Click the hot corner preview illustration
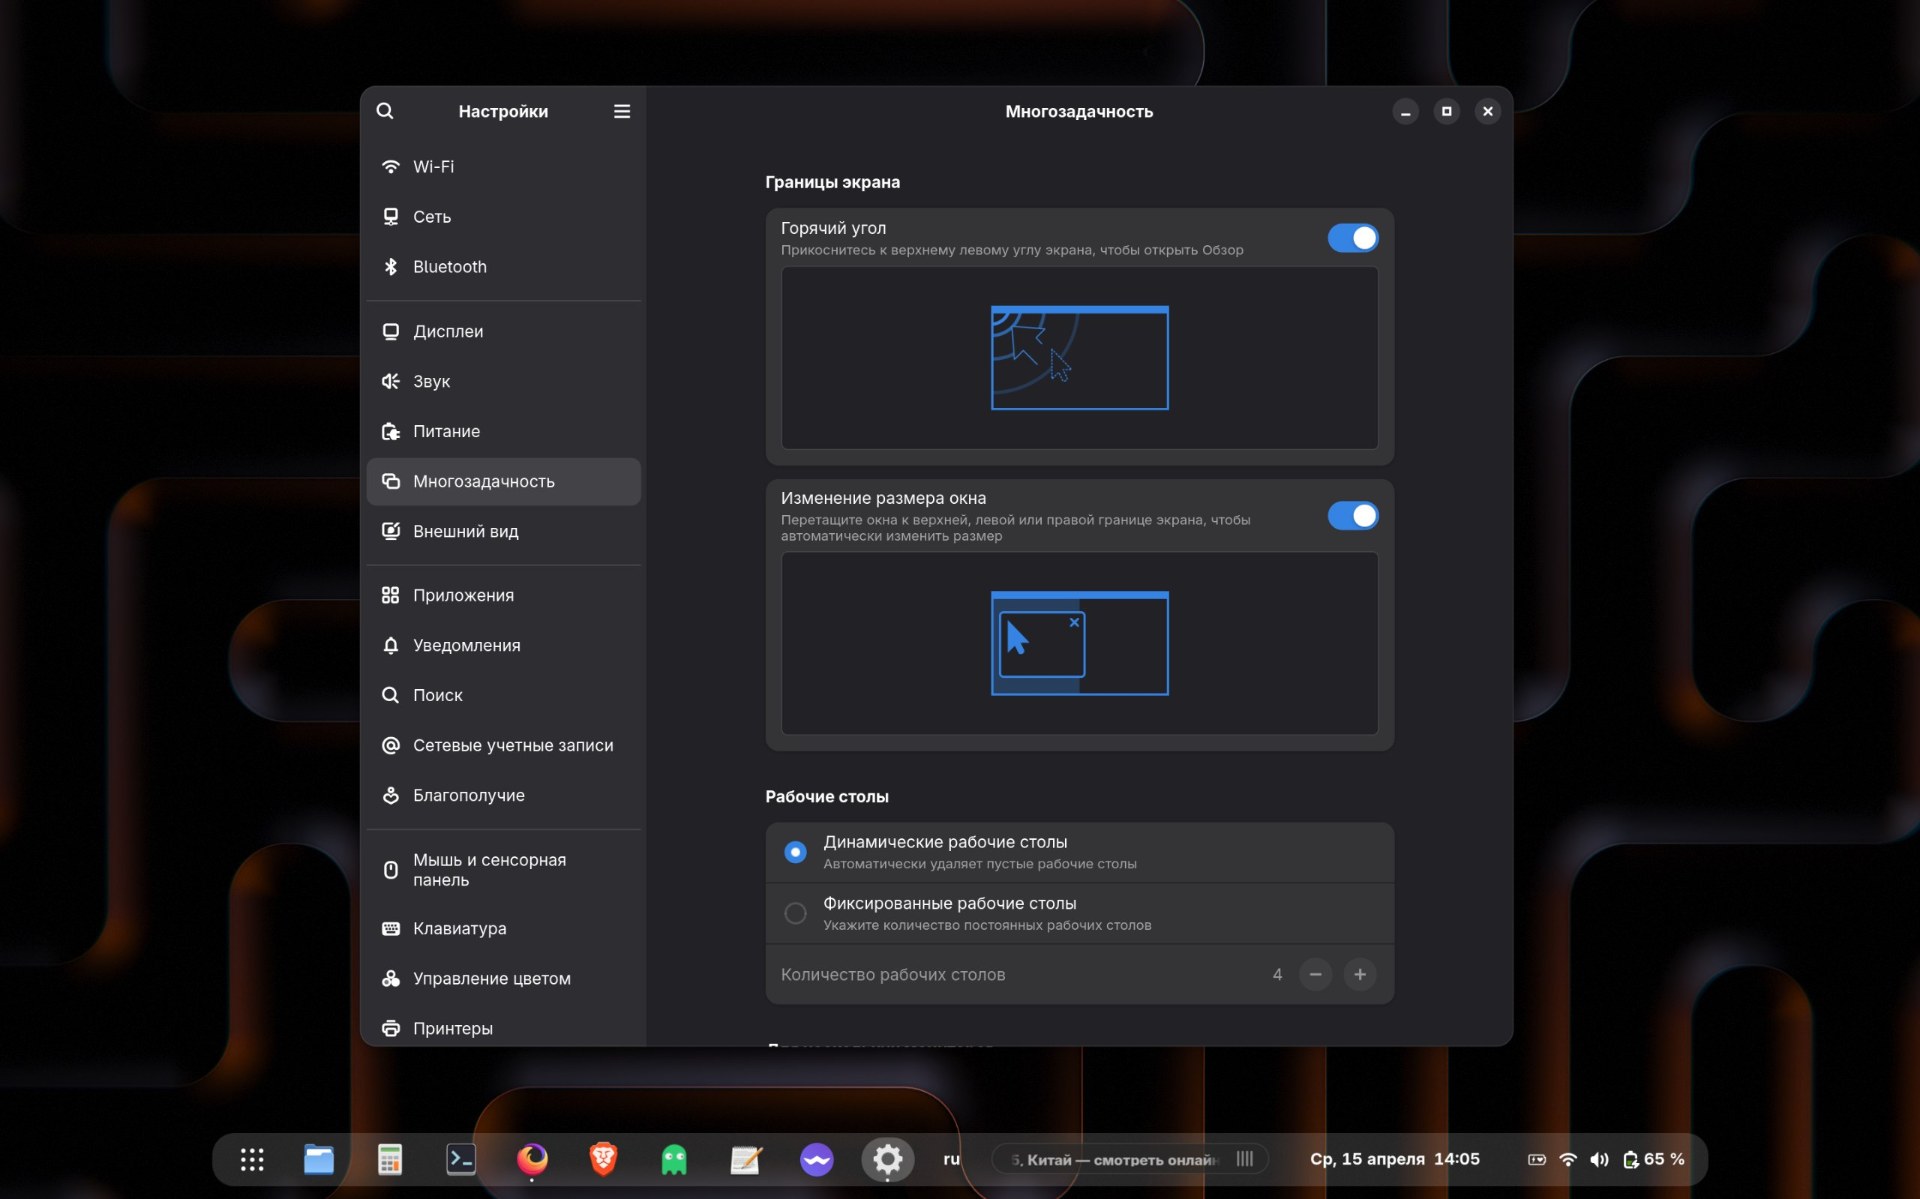The width and height of the screenshot is (1920, 1199). 1079,358
